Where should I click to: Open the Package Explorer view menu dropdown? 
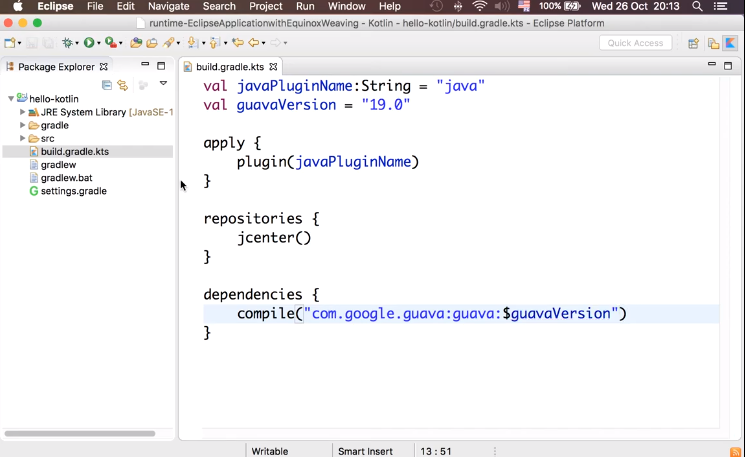[163, 84]
